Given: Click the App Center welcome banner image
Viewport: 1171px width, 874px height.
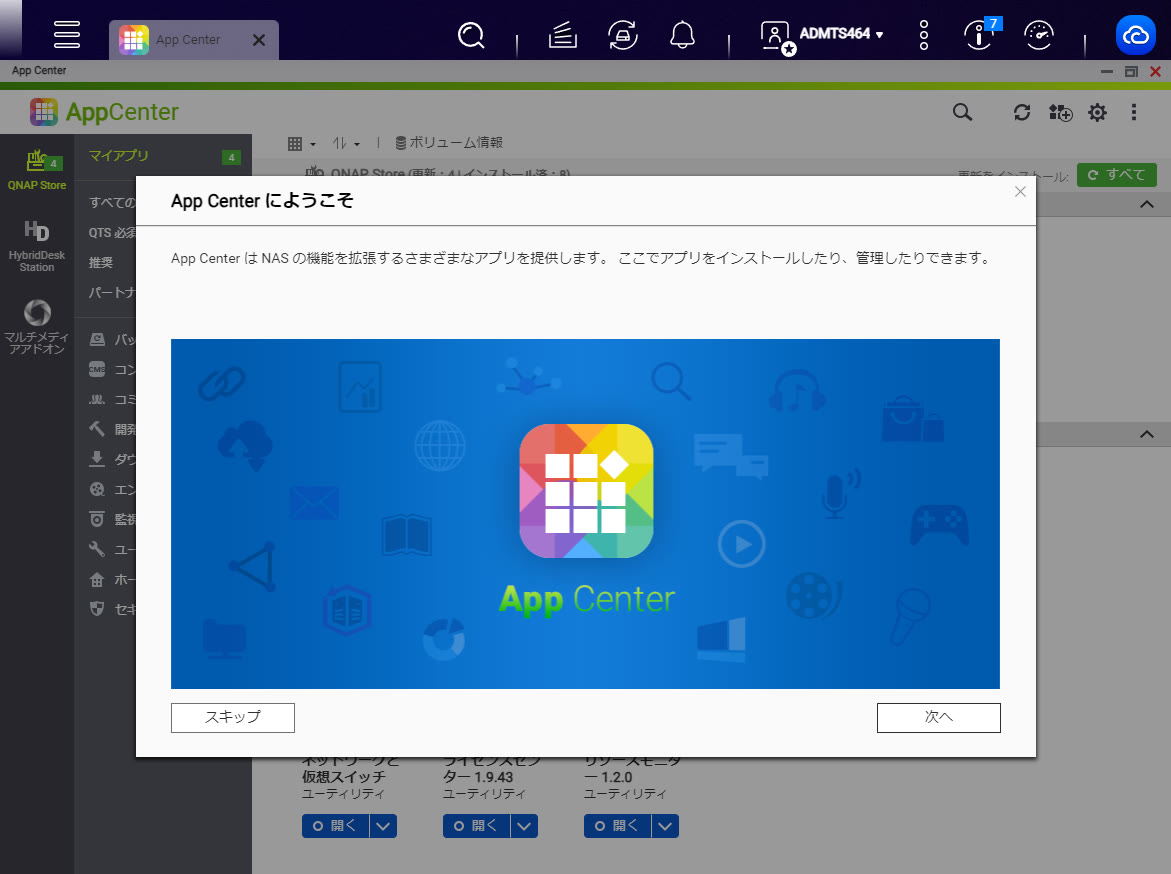Looking at the screenshot, I should pos(586,514).
